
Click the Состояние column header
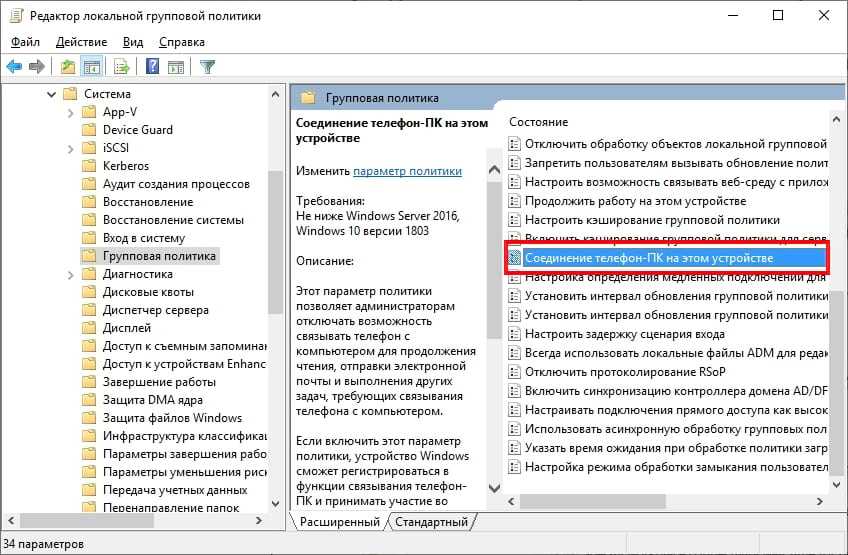click(538, 121)
